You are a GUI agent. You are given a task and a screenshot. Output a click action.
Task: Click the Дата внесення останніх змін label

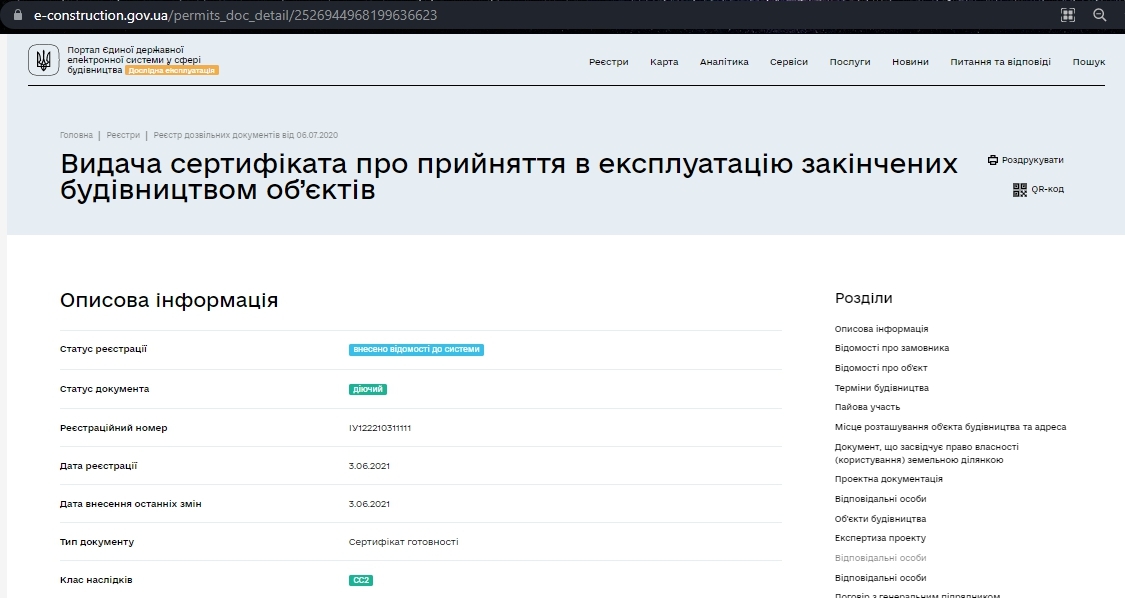click(131, 504)
